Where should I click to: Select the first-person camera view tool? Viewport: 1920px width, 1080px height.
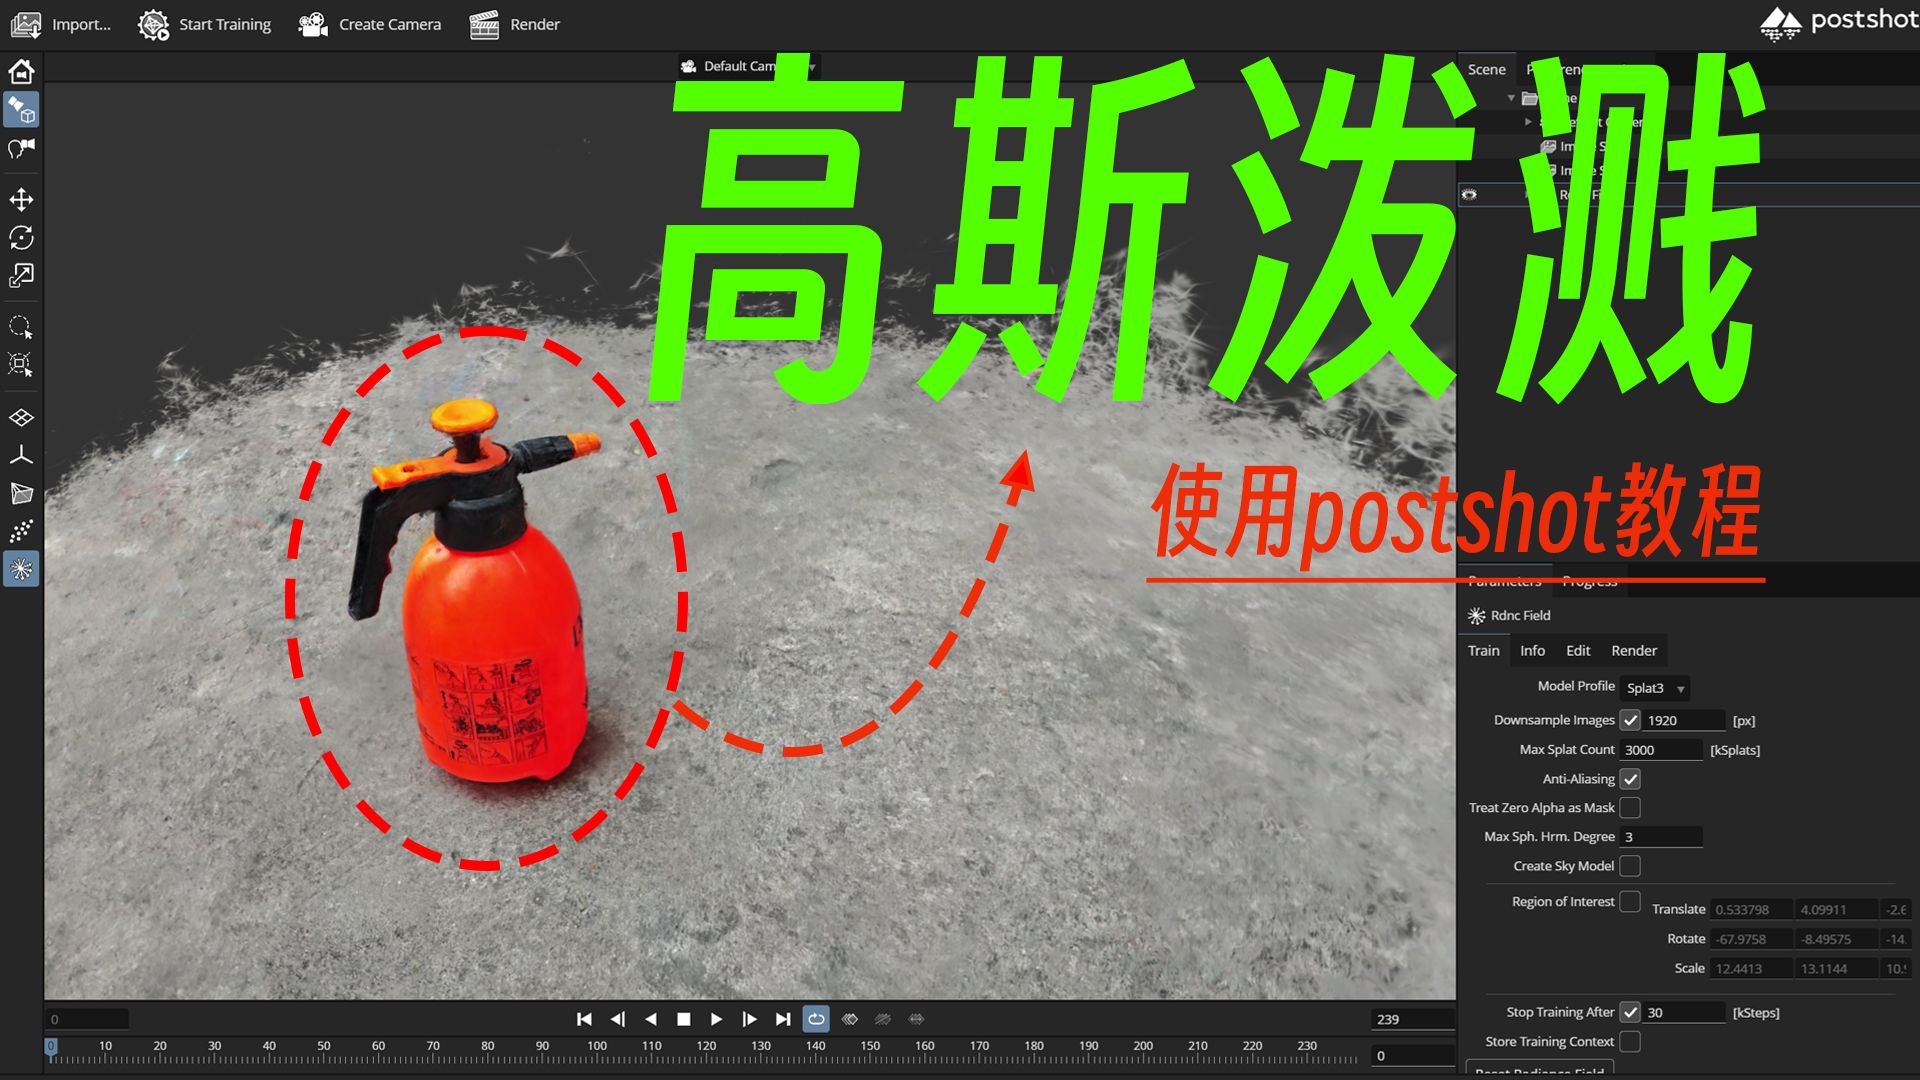[x=21, y=149]
